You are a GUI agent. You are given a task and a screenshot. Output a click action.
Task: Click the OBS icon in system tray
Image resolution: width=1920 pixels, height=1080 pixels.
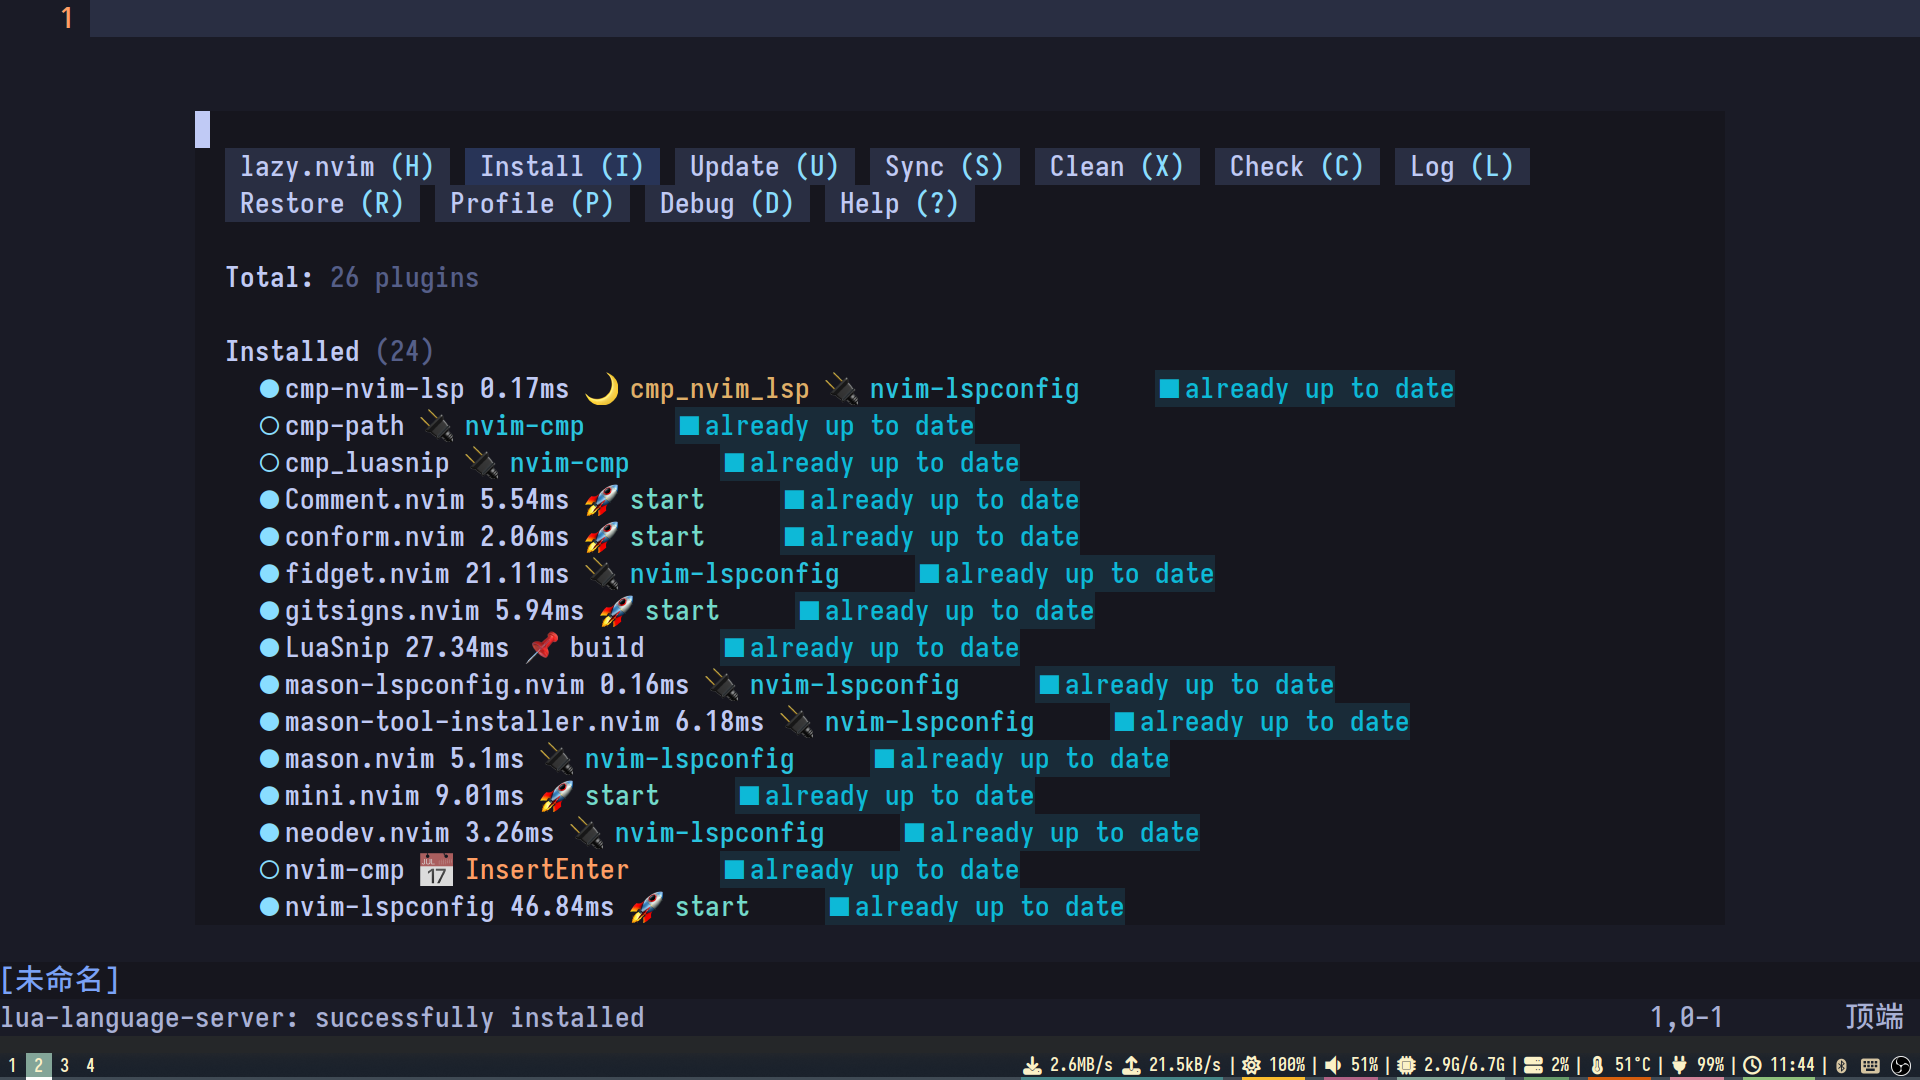1900,1066
